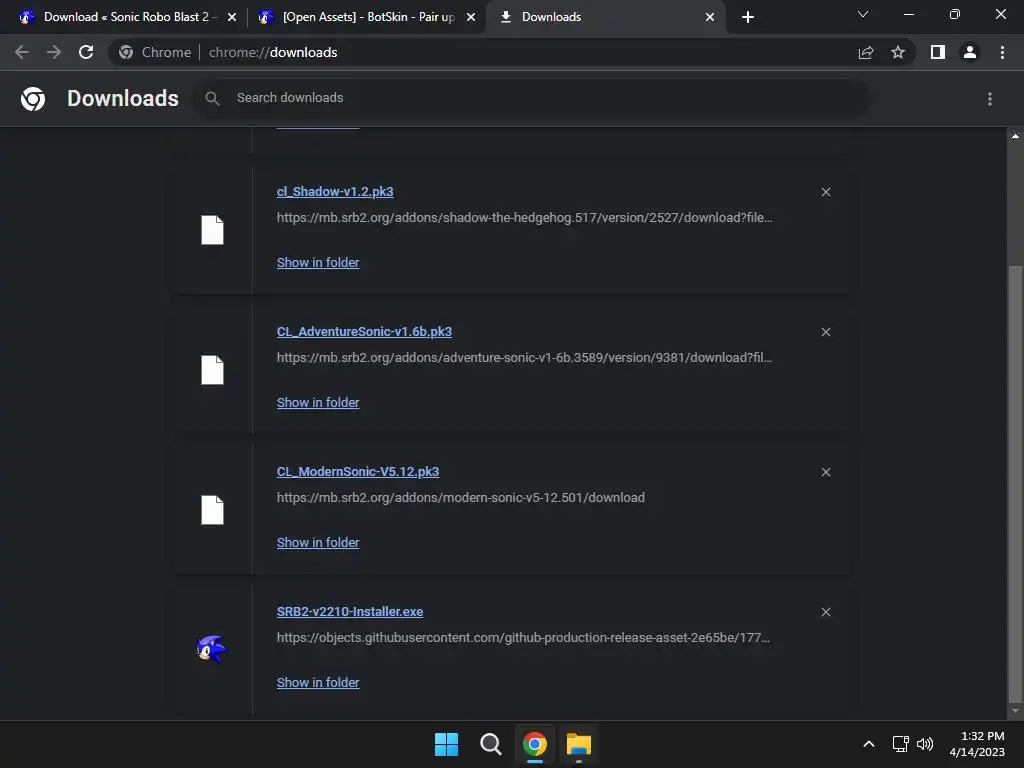This screenshot has width=1024, height=768.
Task: Click the file icon for cl_Shadow-v1.2.pk3
Action: point(212,230)
